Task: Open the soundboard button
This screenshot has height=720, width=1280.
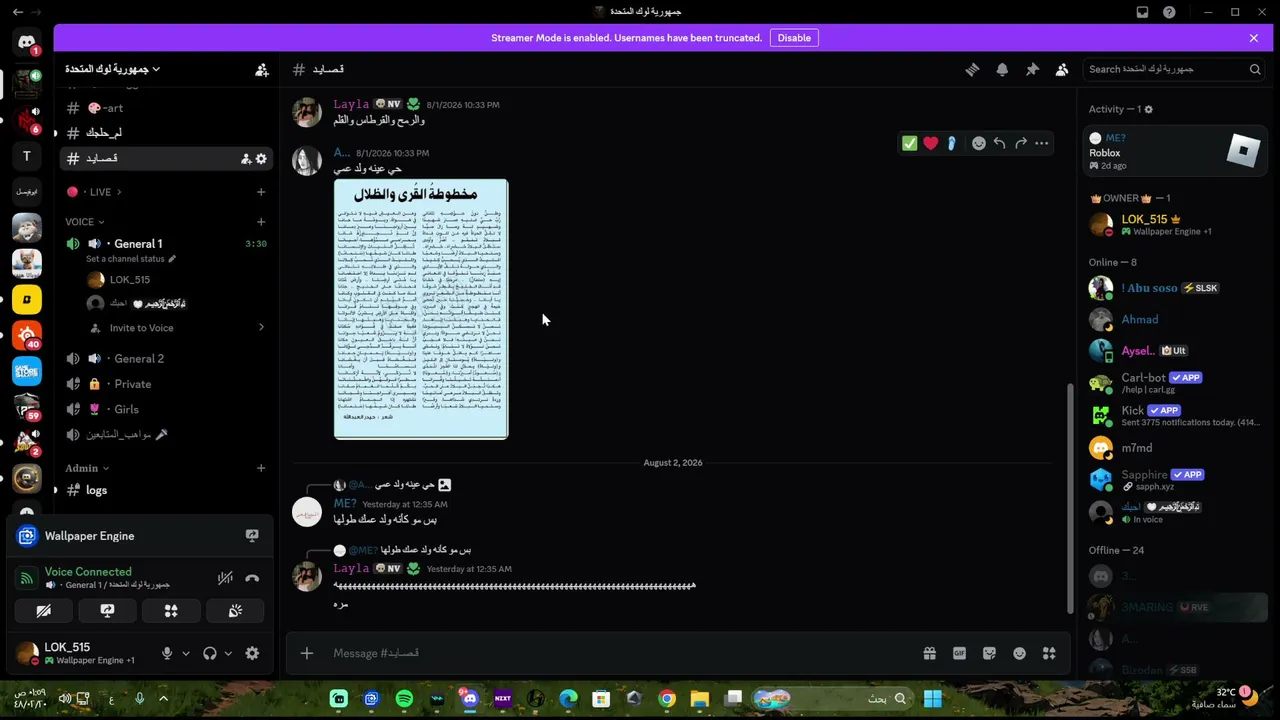Action: (235, 611)
